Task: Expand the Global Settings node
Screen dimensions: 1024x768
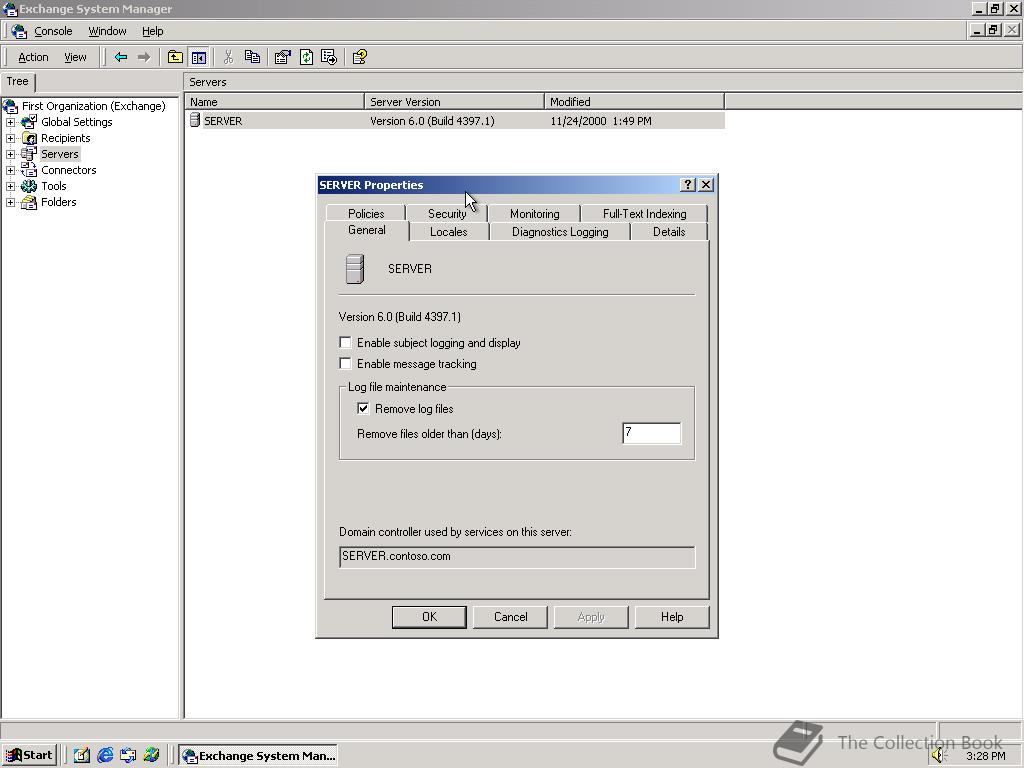Action: tap(10, 122)
